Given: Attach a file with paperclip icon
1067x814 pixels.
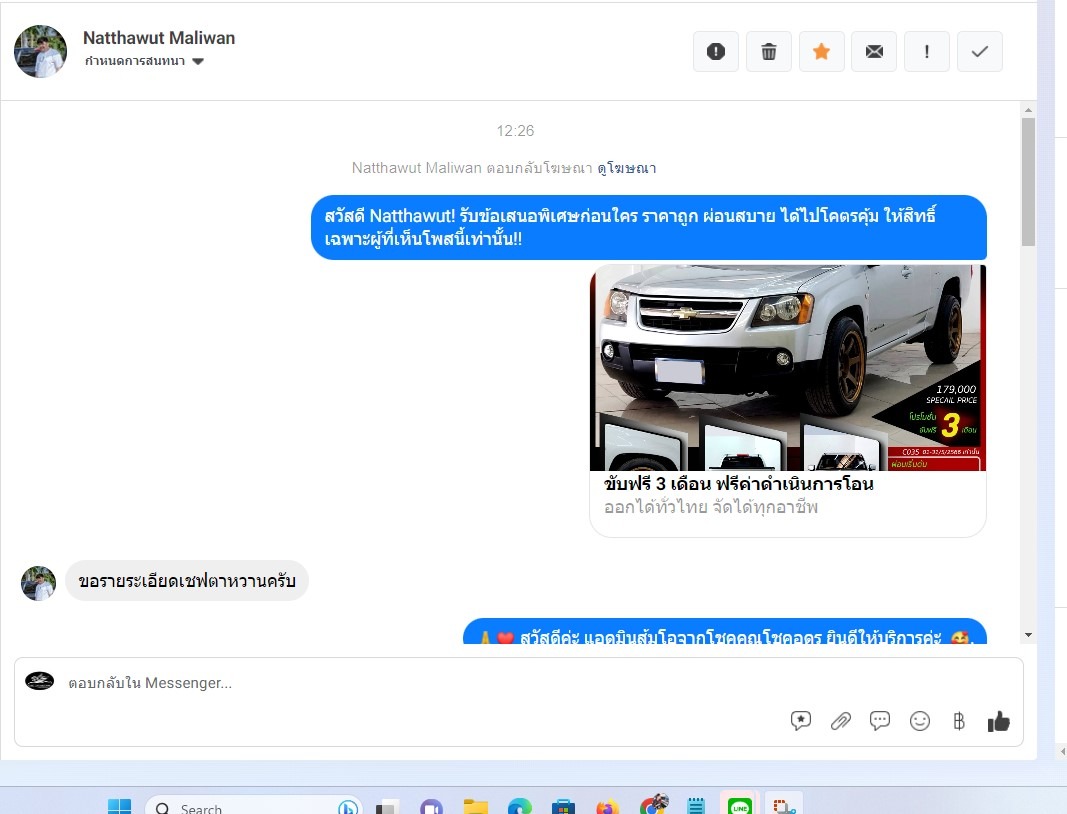Looking at the screenshot, I should (x=841, y=721).
